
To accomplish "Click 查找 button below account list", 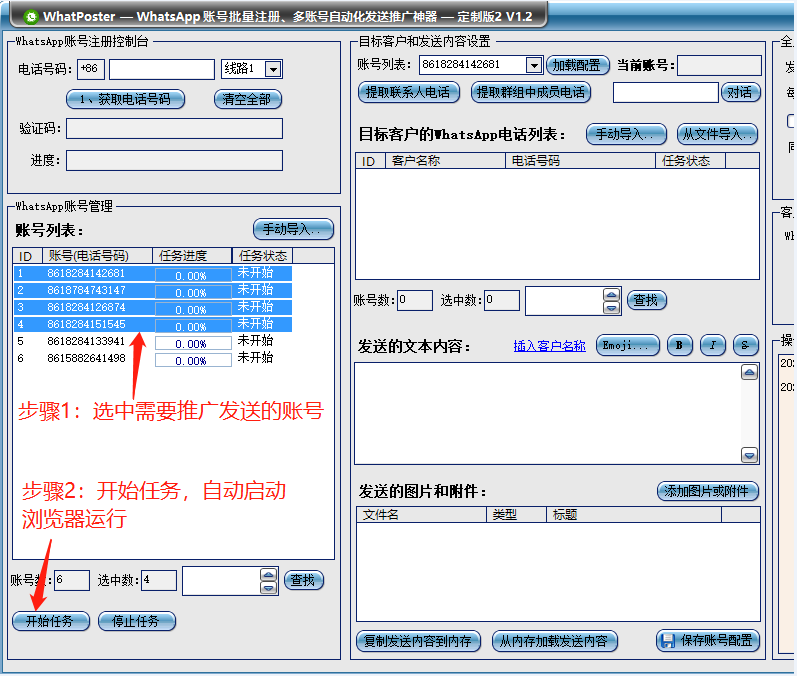I will 303,580.
